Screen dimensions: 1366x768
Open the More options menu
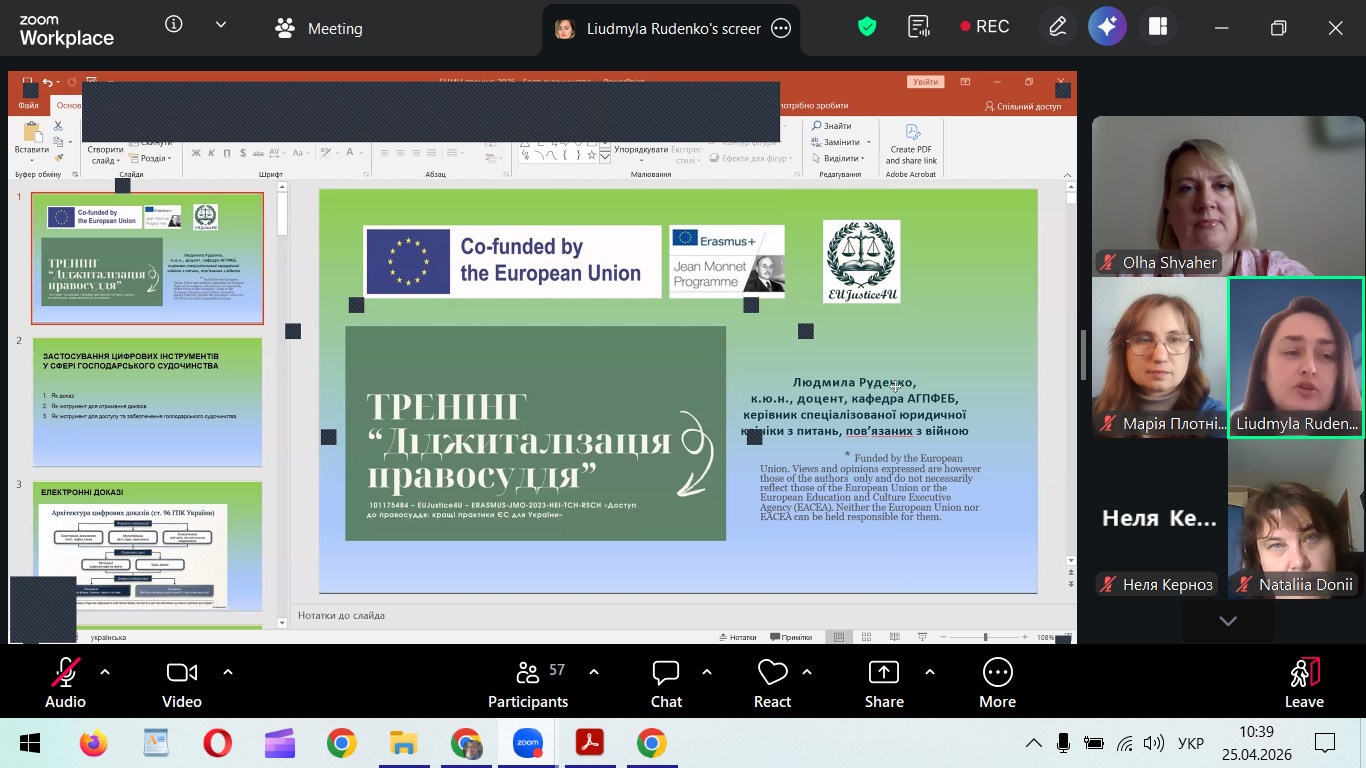pyautogui.click(x=997, y=683)
